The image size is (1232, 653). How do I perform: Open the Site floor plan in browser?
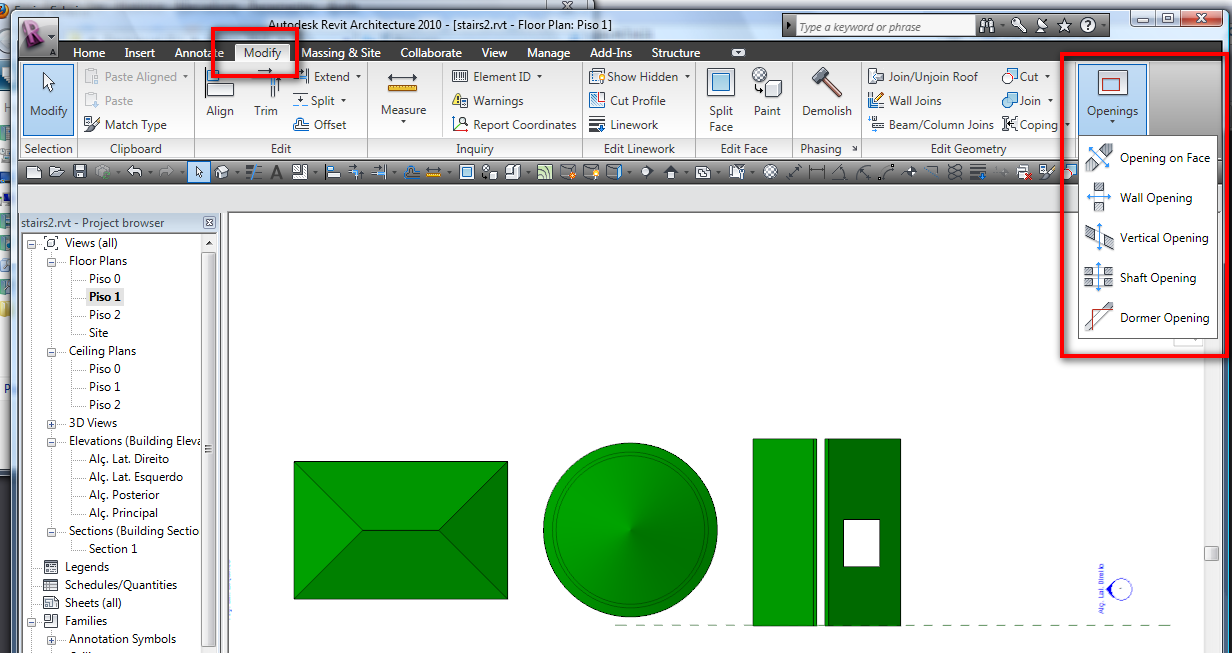tap(98, 333)
